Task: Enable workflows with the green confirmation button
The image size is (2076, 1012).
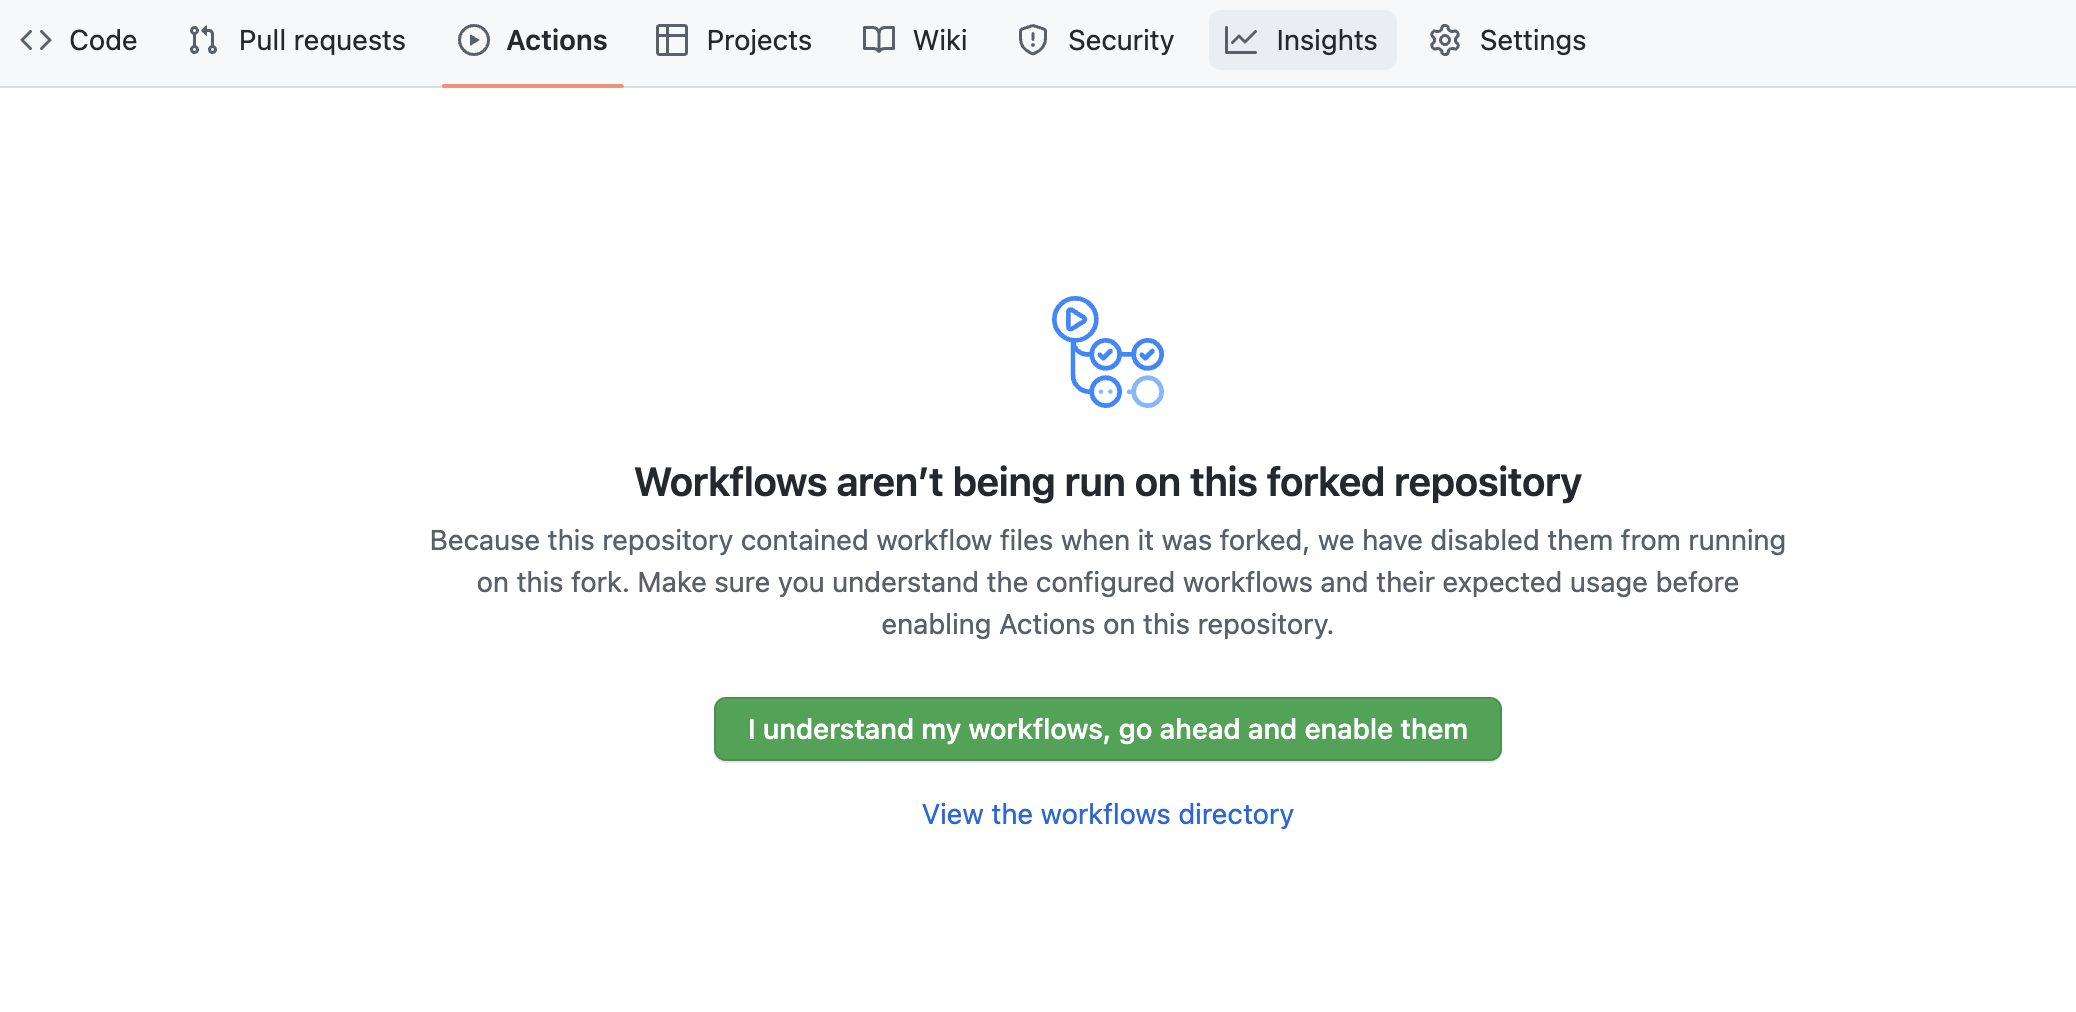Action: (x=1107, y=729)
